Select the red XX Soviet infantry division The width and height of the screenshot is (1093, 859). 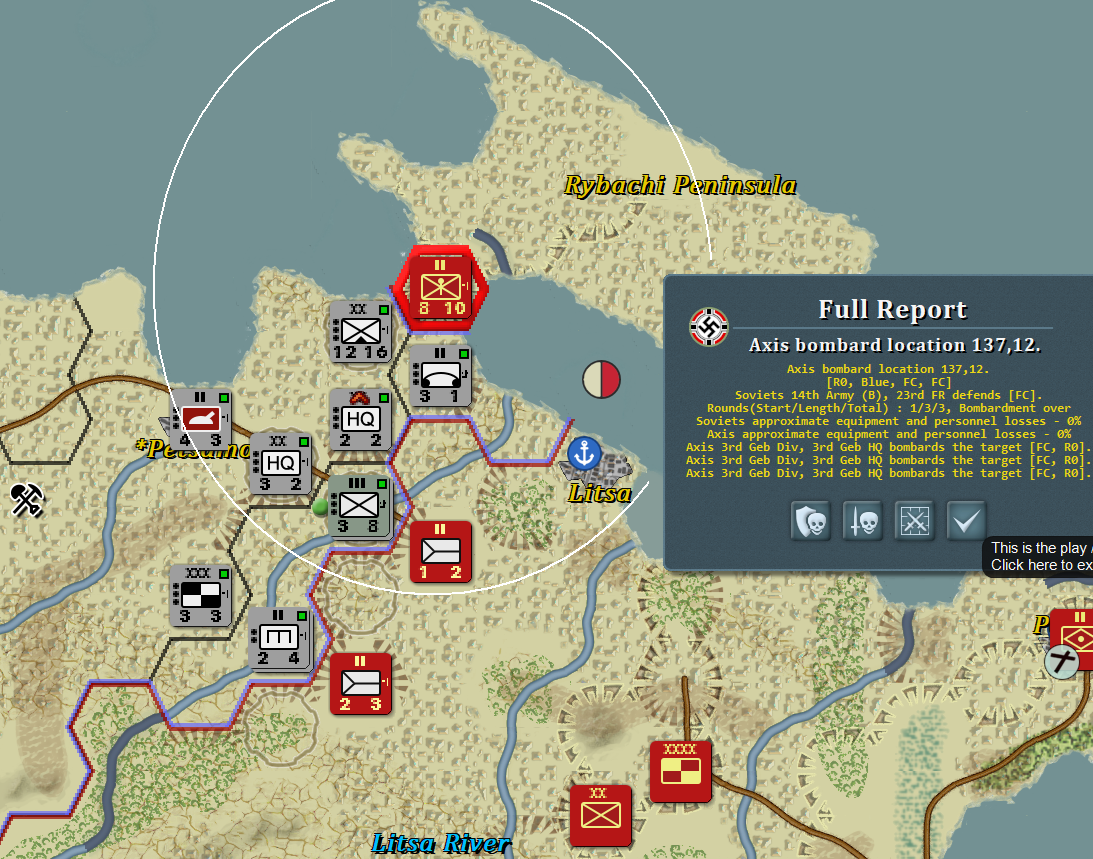(601, 816)
